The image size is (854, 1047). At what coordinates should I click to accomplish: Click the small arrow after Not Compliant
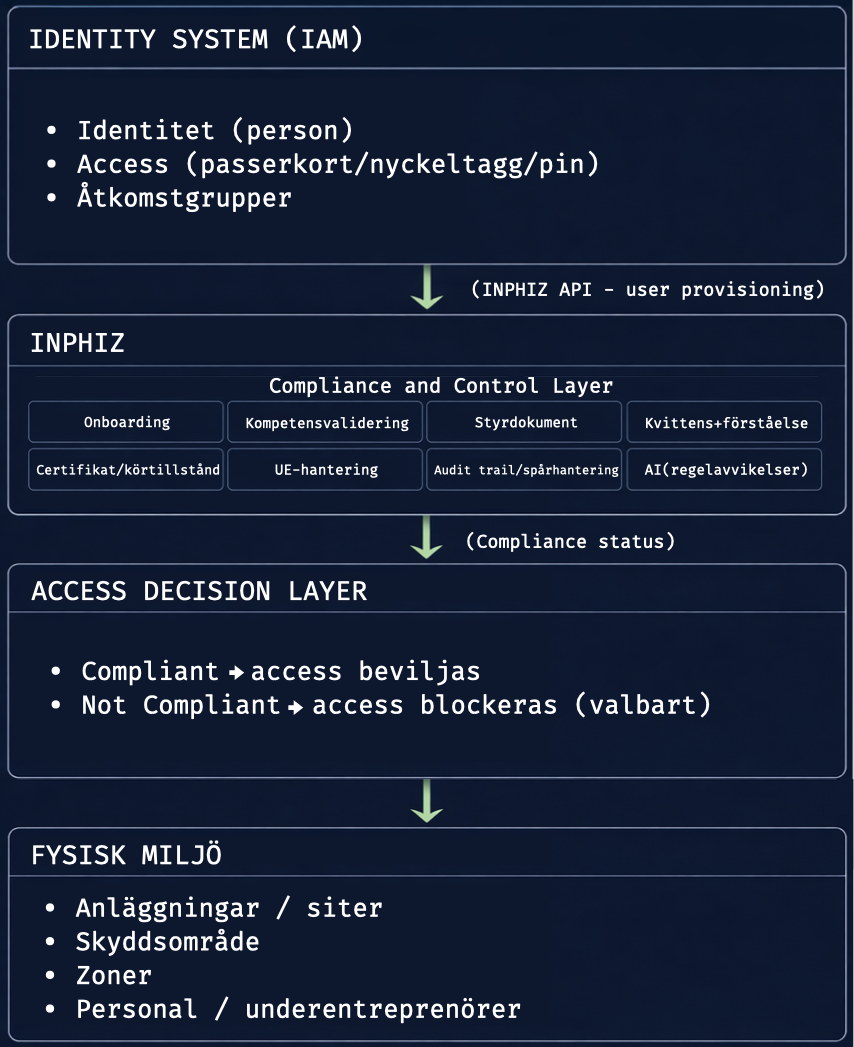296,706
